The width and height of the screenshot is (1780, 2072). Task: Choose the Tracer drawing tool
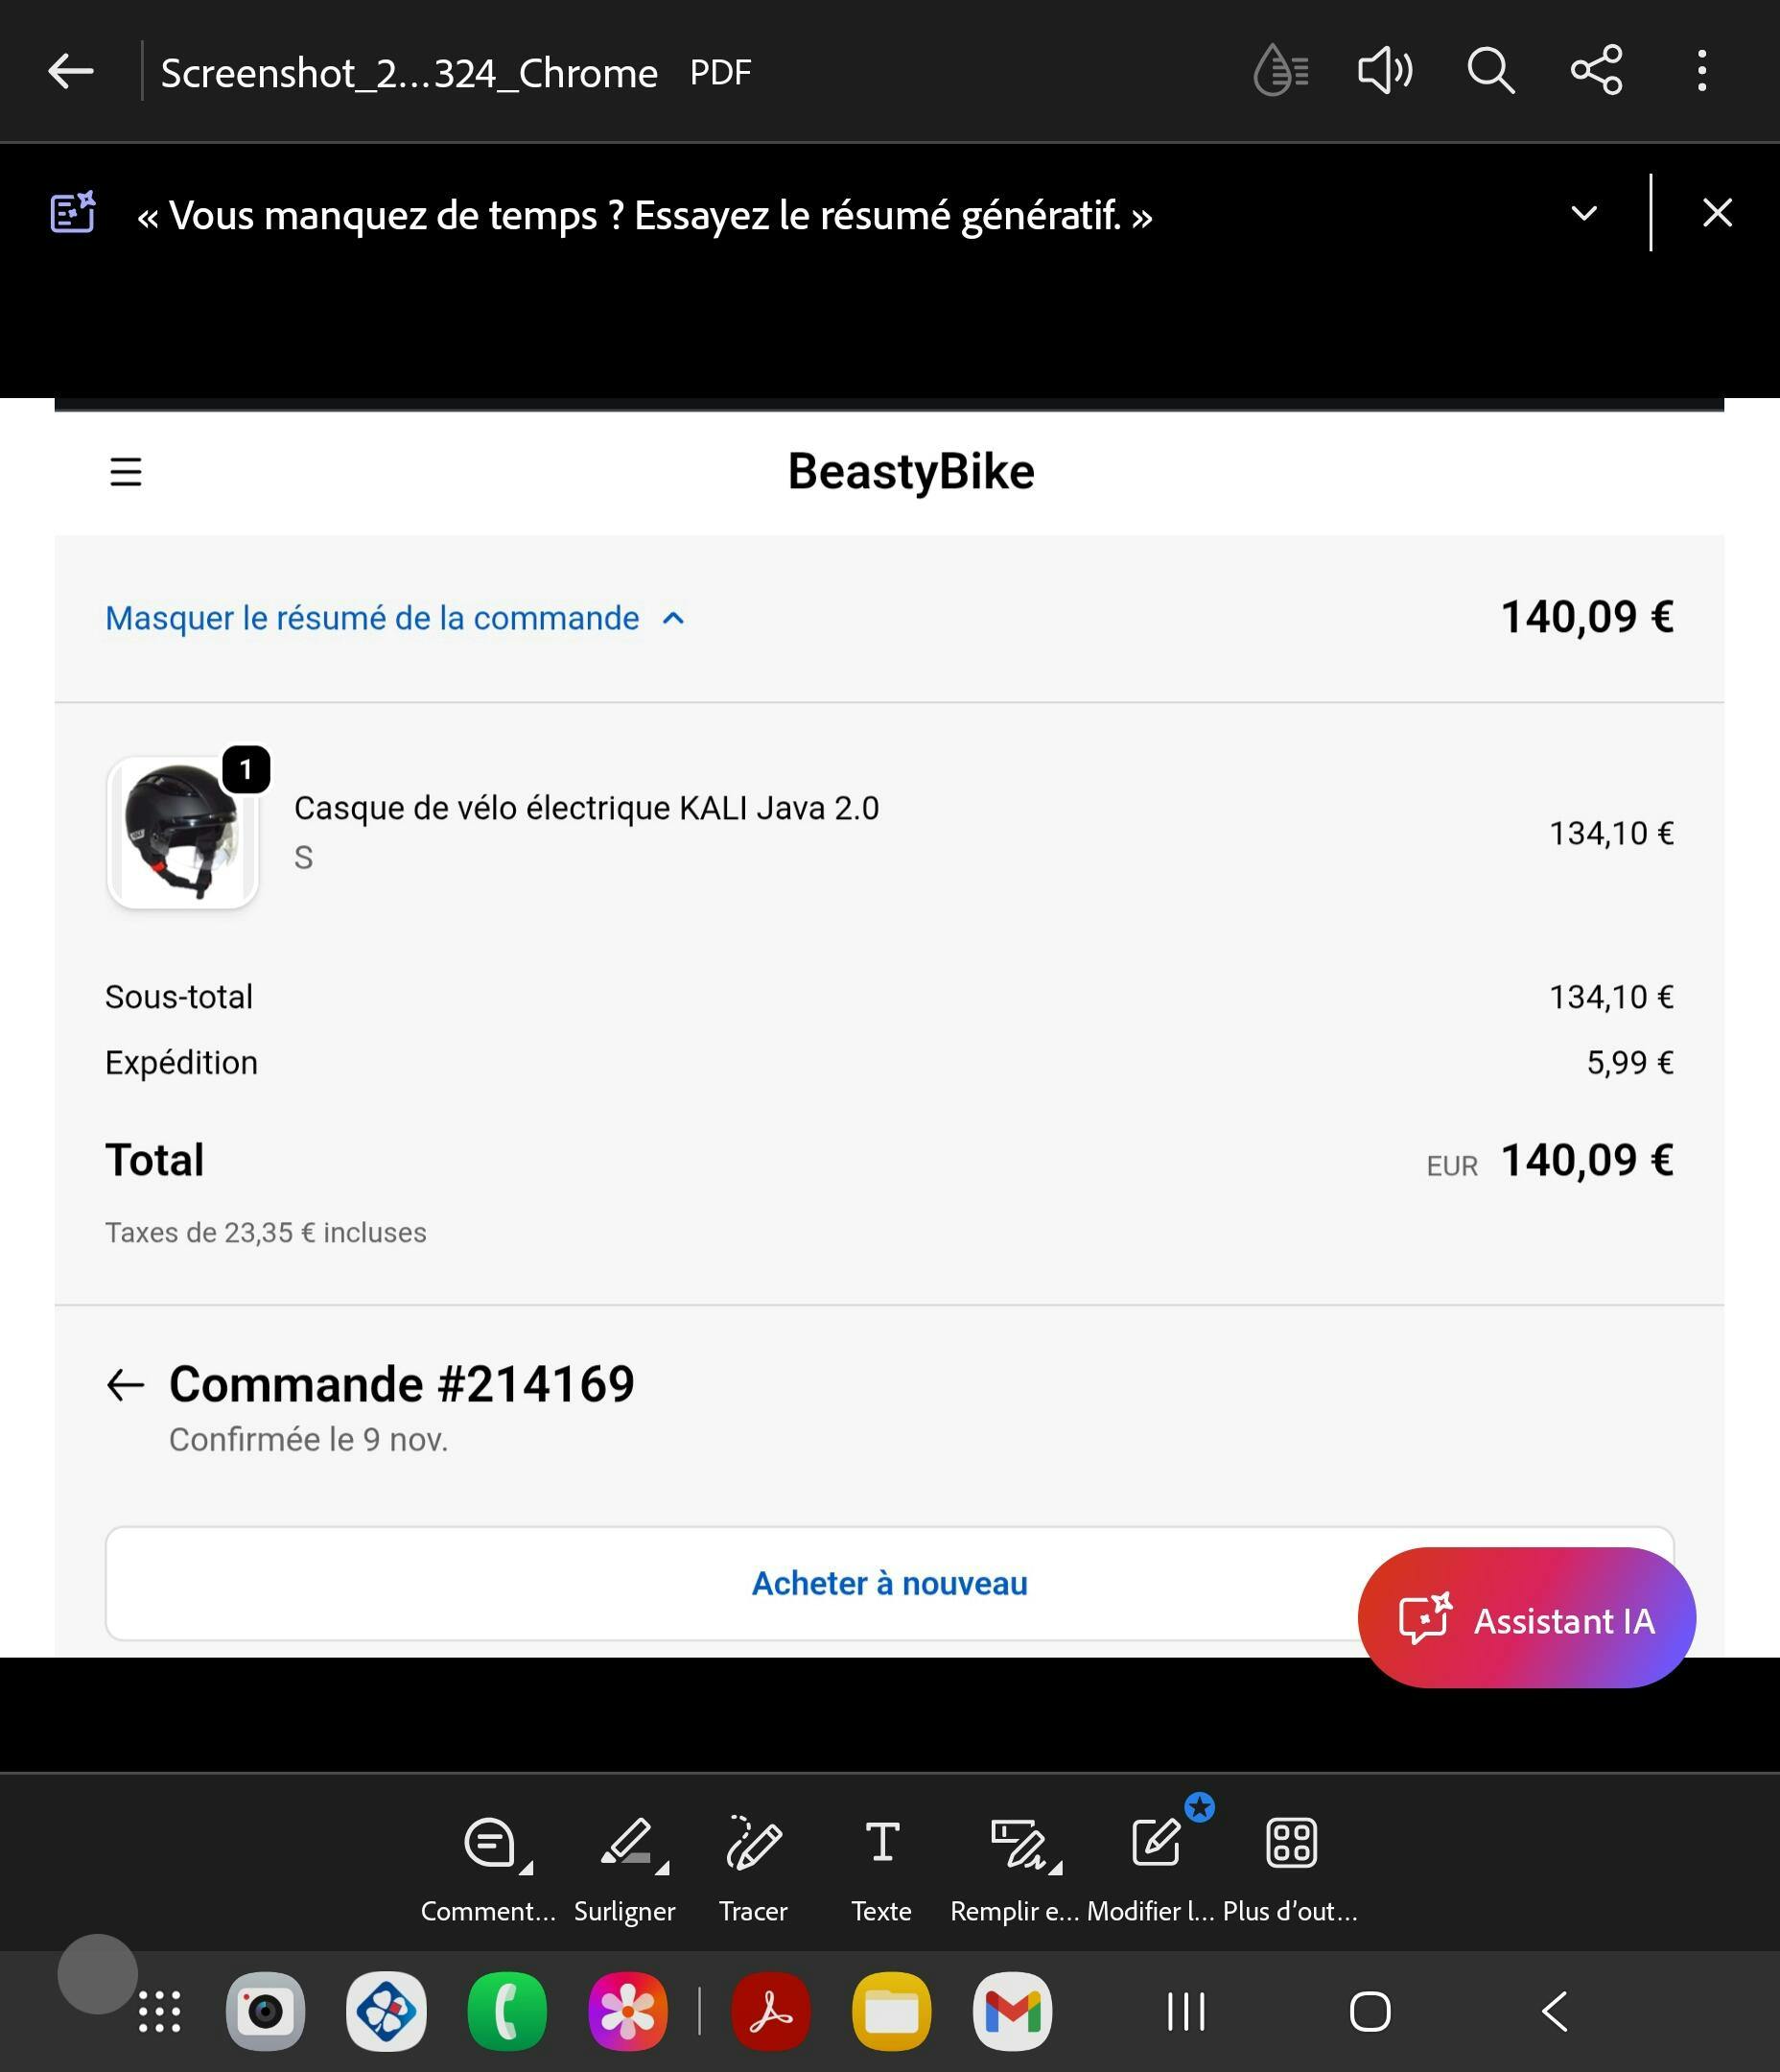click(x=753, y=1845)
